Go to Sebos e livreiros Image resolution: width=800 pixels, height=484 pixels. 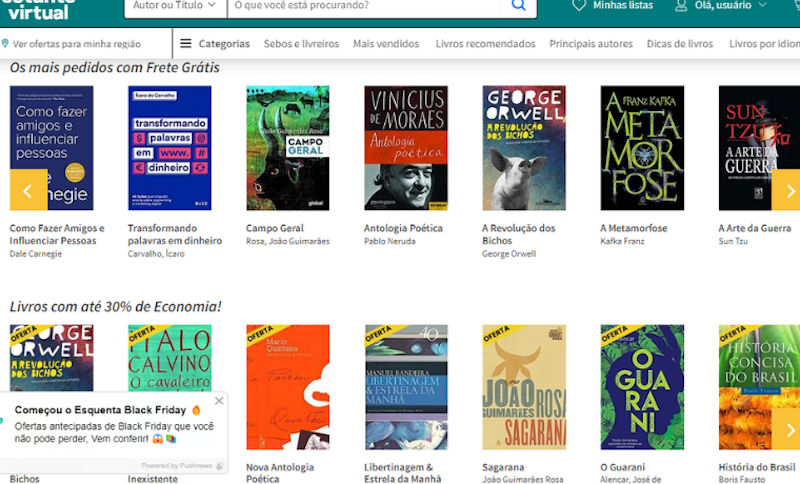[301, 44]
